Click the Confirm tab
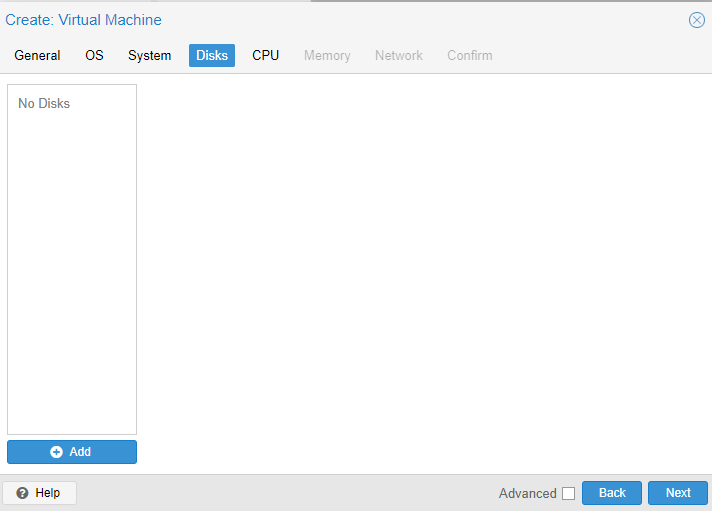 click(470, 55)
